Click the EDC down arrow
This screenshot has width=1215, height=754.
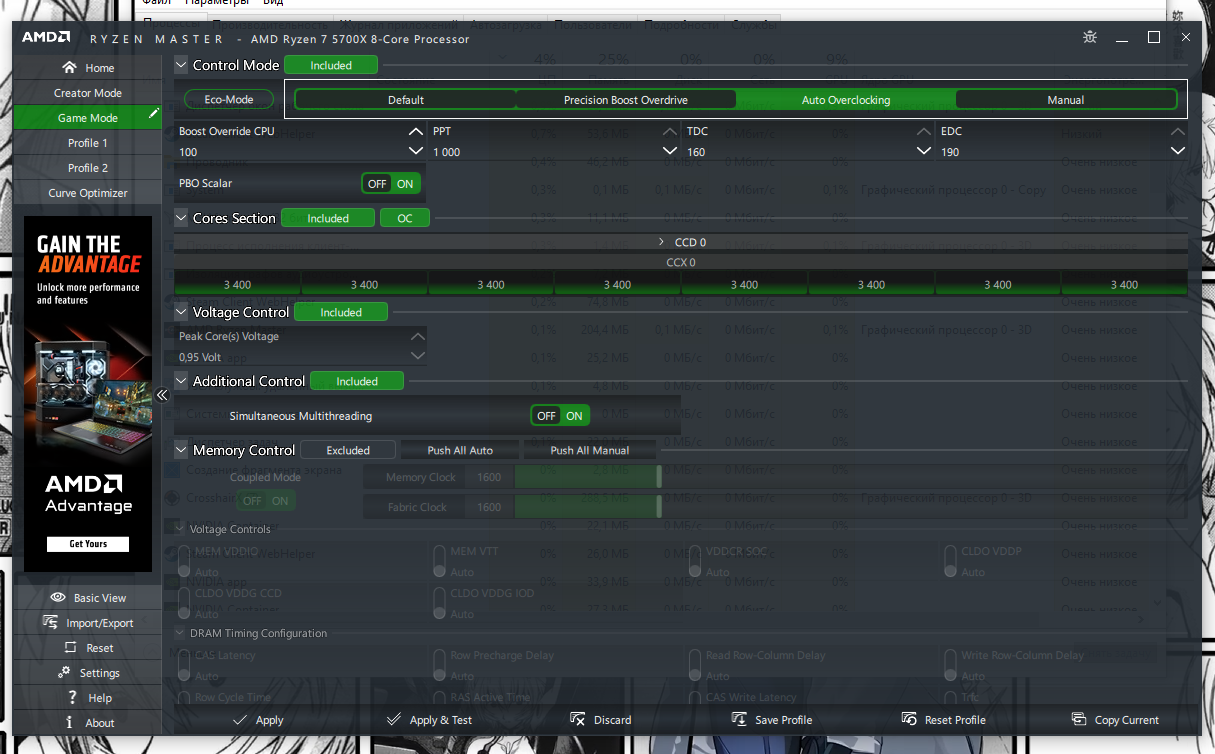coord(1178,151)
